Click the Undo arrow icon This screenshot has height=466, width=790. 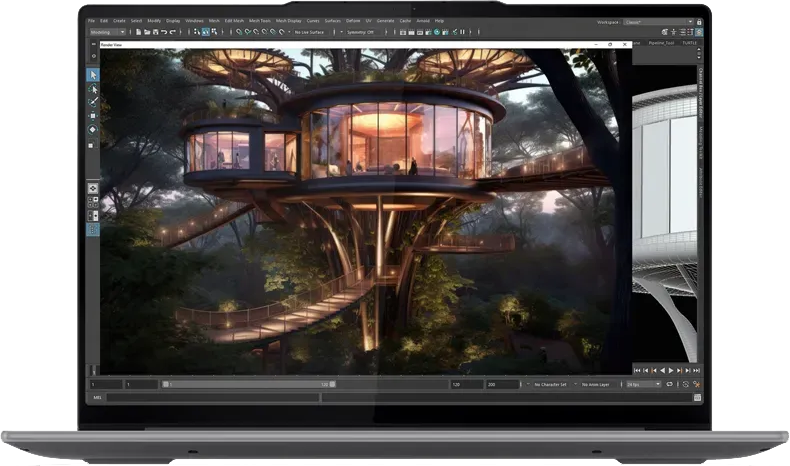click(x=162, y=31)
